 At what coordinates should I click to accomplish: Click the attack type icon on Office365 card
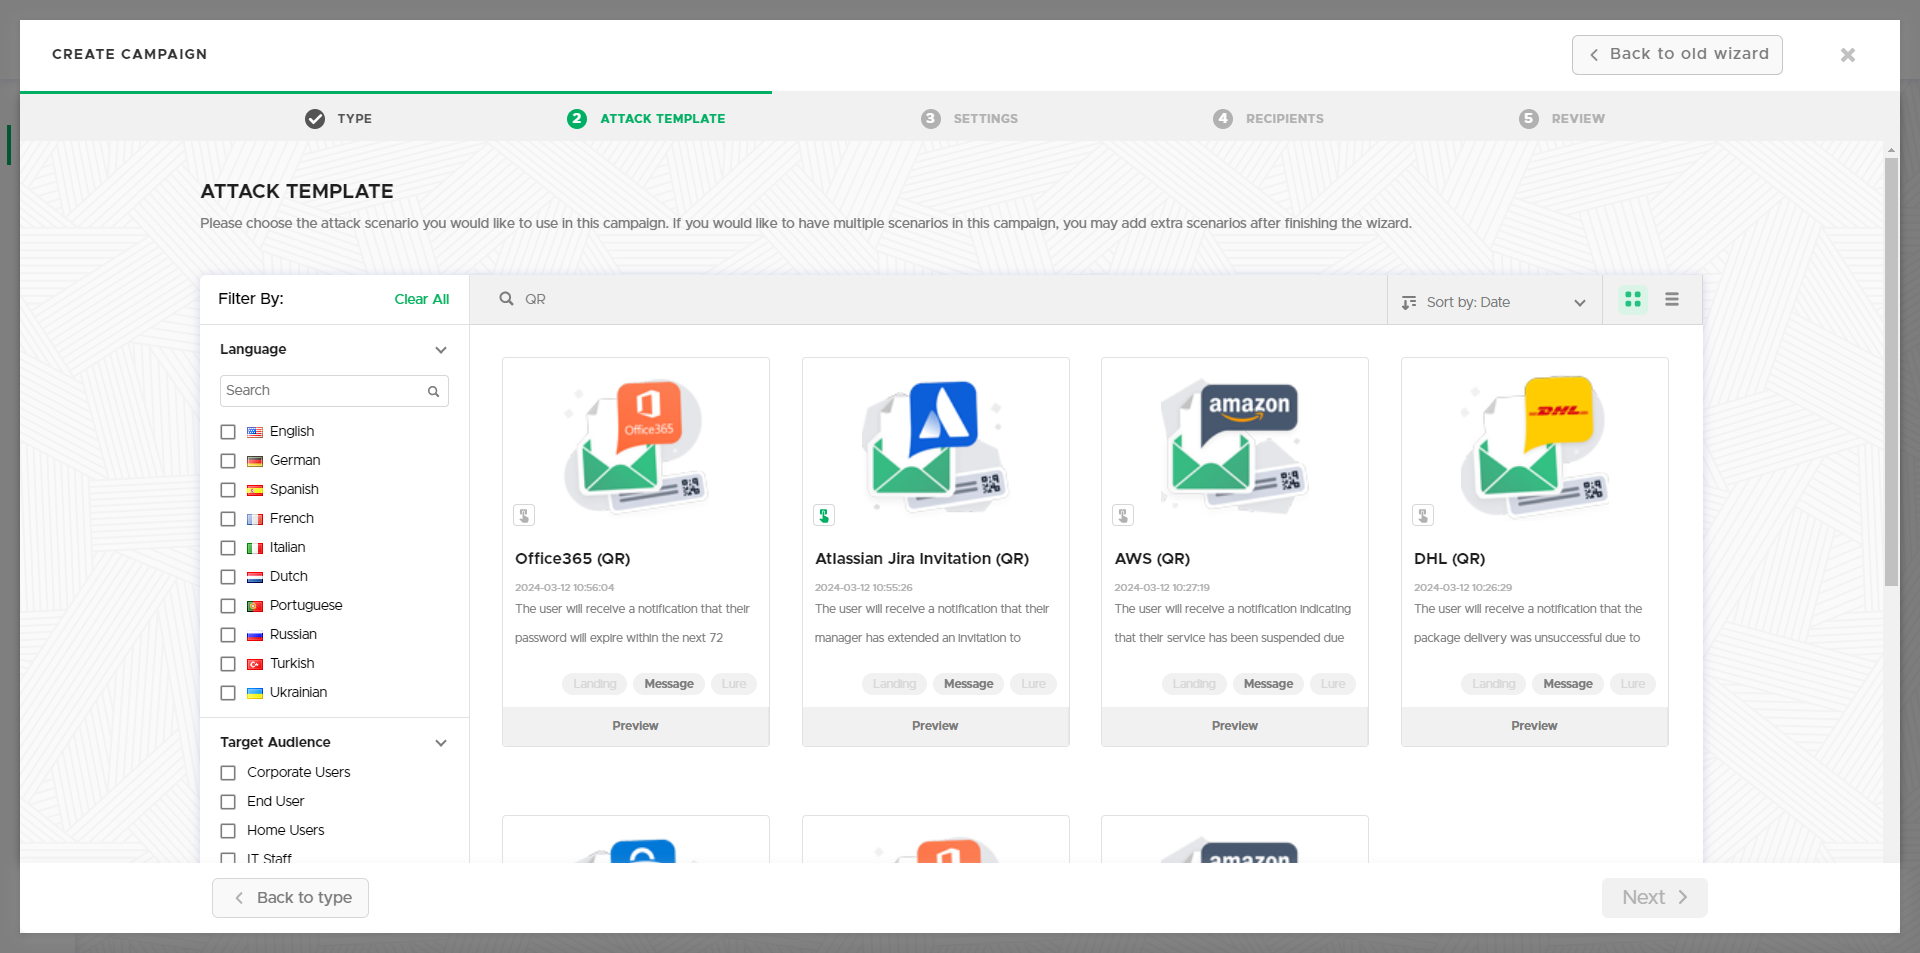coord(524,516)
